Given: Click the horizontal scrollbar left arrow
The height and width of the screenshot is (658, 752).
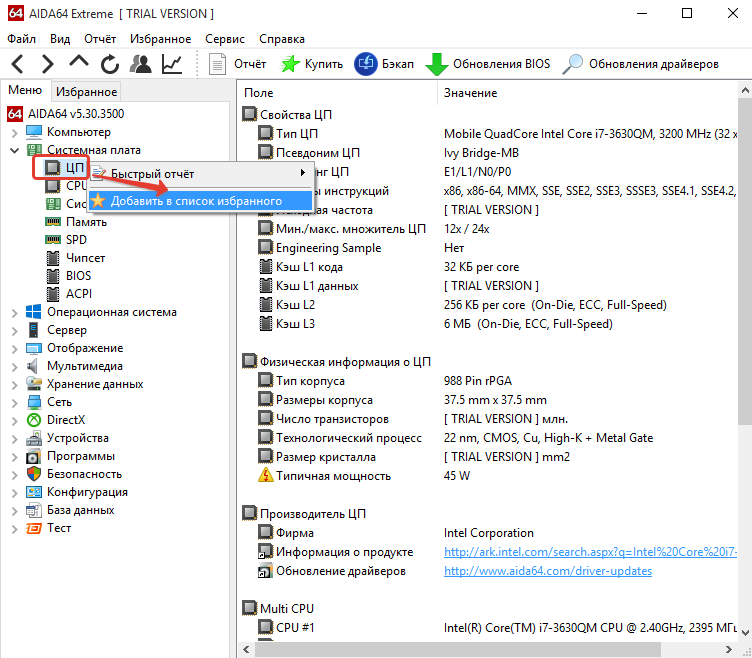Looking at the screenshot, I should click(x=247, y=649).
